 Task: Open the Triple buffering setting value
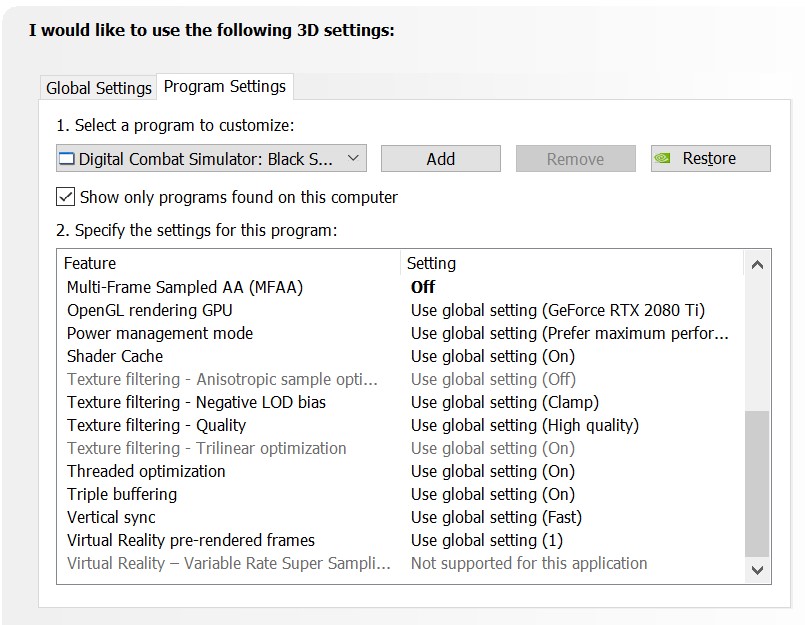493,494
